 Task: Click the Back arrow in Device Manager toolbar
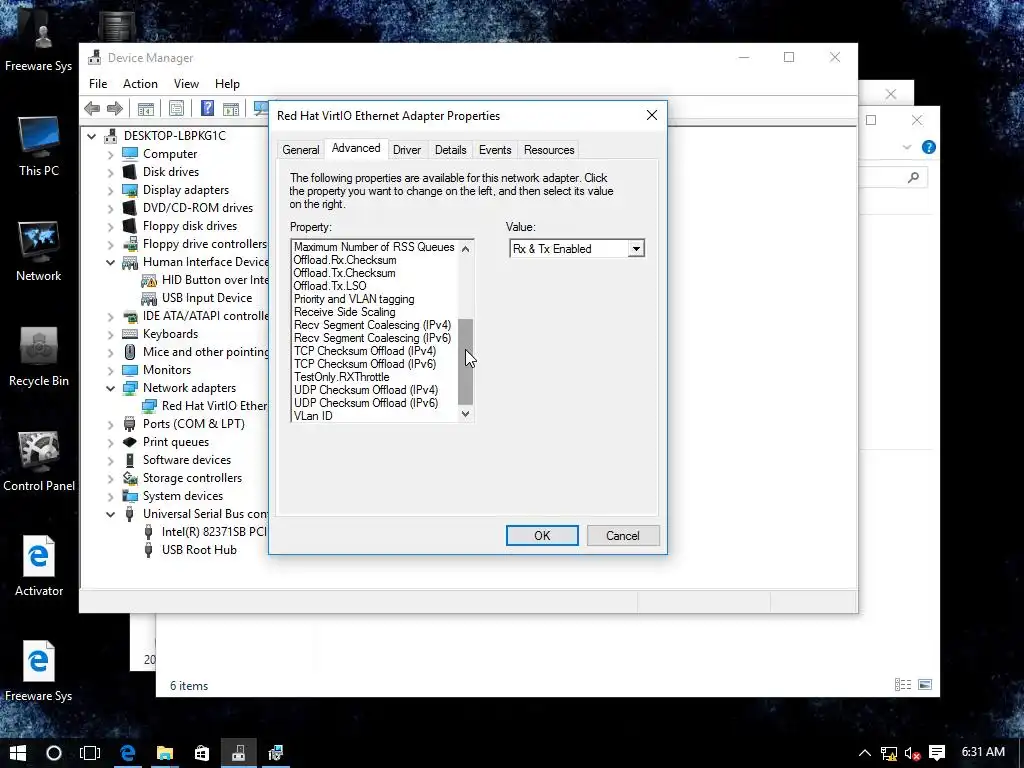coord(92,108)
